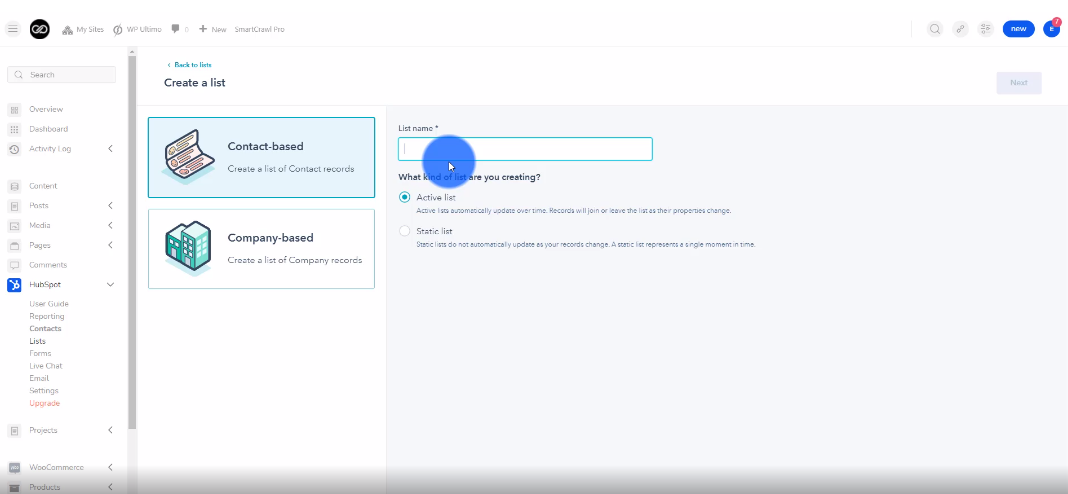Click the link chain icon in header
Screen dimensions: 1068x494
point(961,29)
